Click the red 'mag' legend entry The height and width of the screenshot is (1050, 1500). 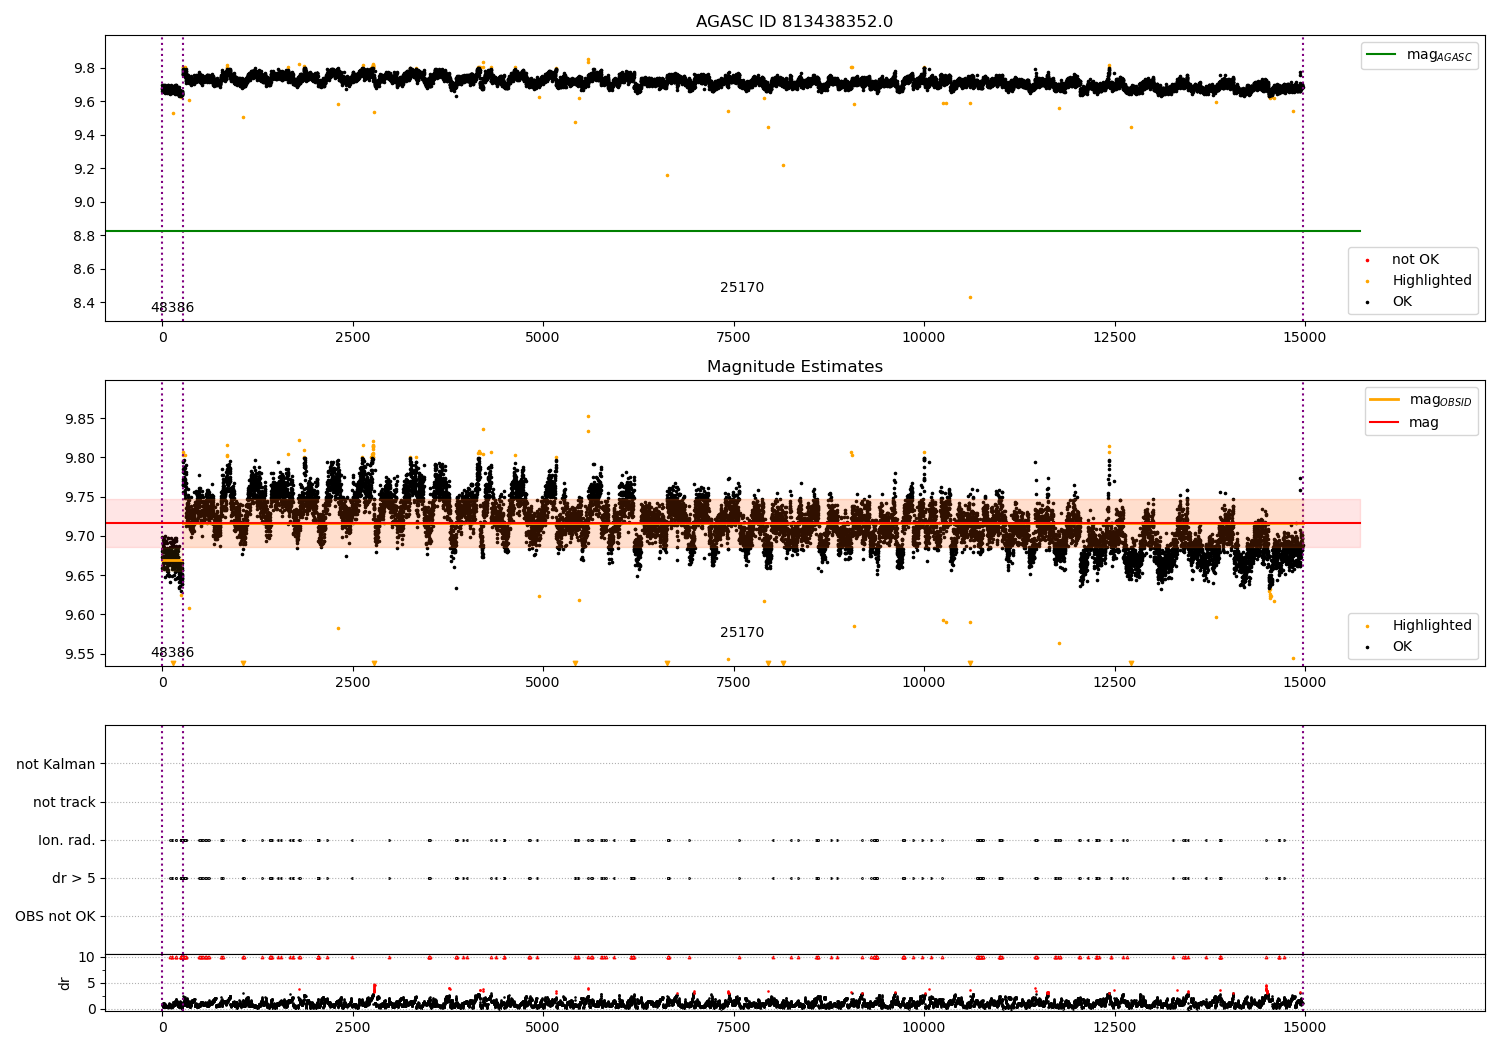pyautogui.click(x=1404, y=423)
